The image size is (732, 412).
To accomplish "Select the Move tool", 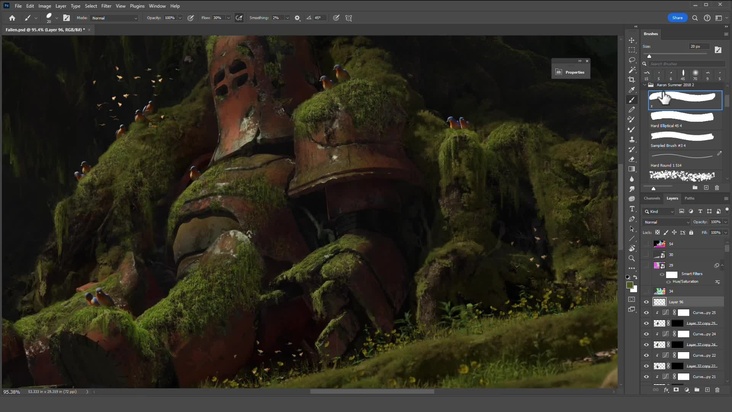I will [x=632, y=40].
